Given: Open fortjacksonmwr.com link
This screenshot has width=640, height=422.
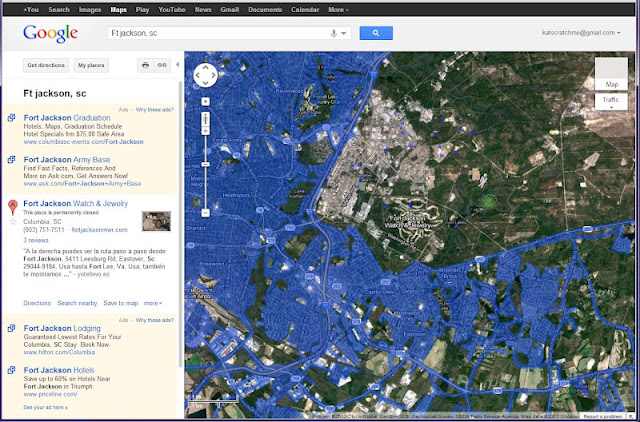Looking at the screenshot, I should point(100,230).
